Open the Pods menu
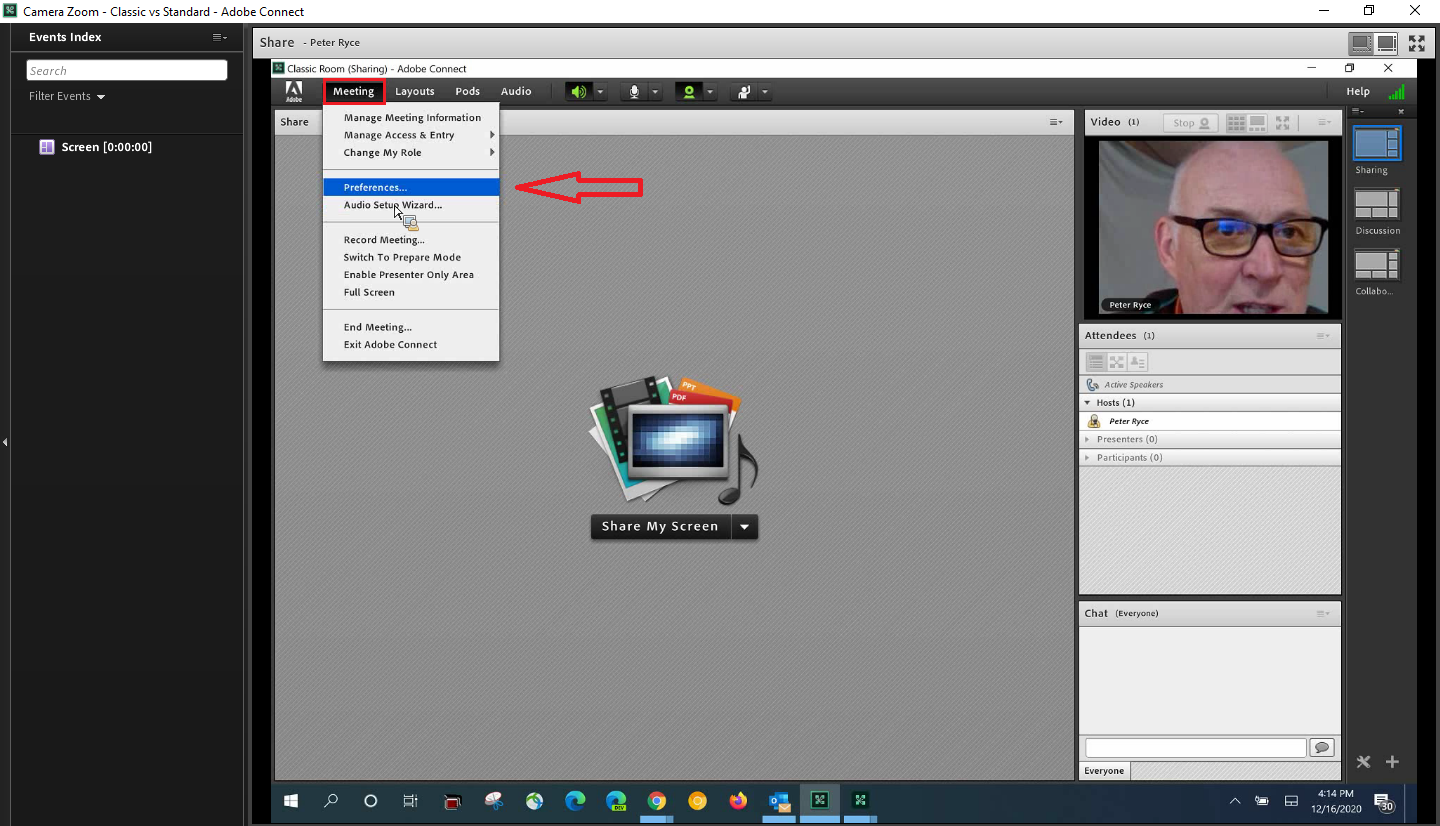Screen dimensions: 1440x826 (x=467, y=91)
